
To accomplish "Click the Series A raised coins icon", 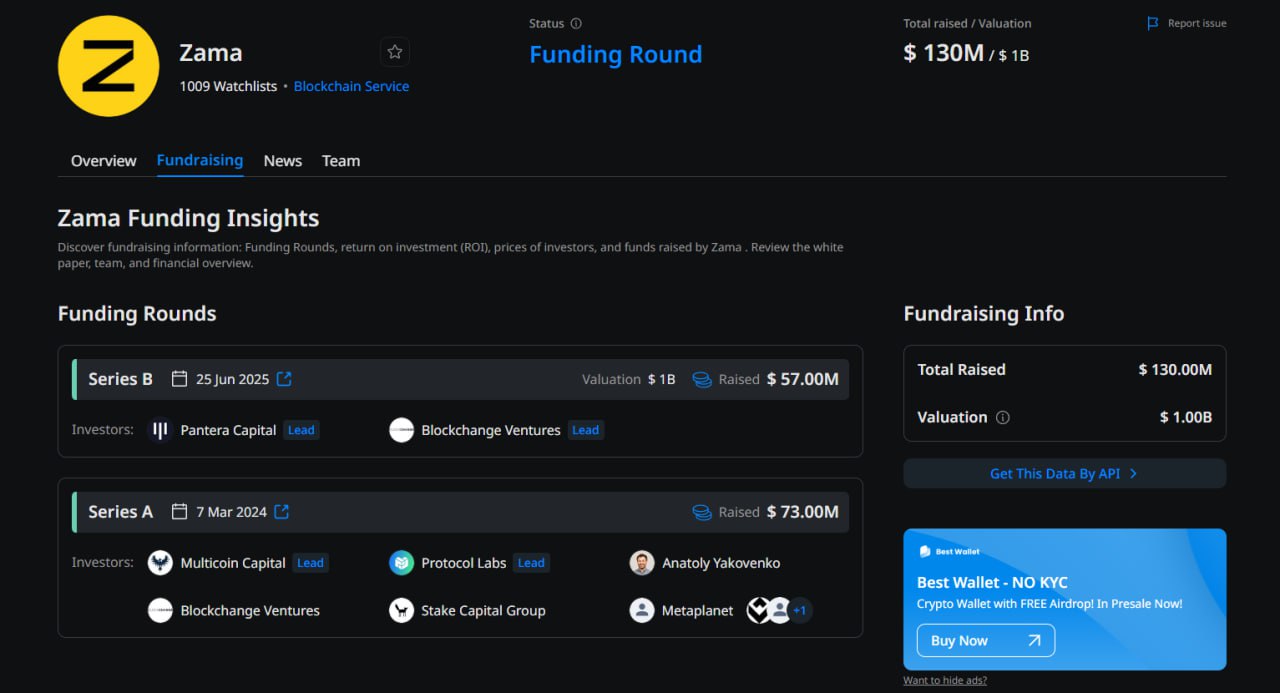I will pyautogui.click(x=702, y=512).
